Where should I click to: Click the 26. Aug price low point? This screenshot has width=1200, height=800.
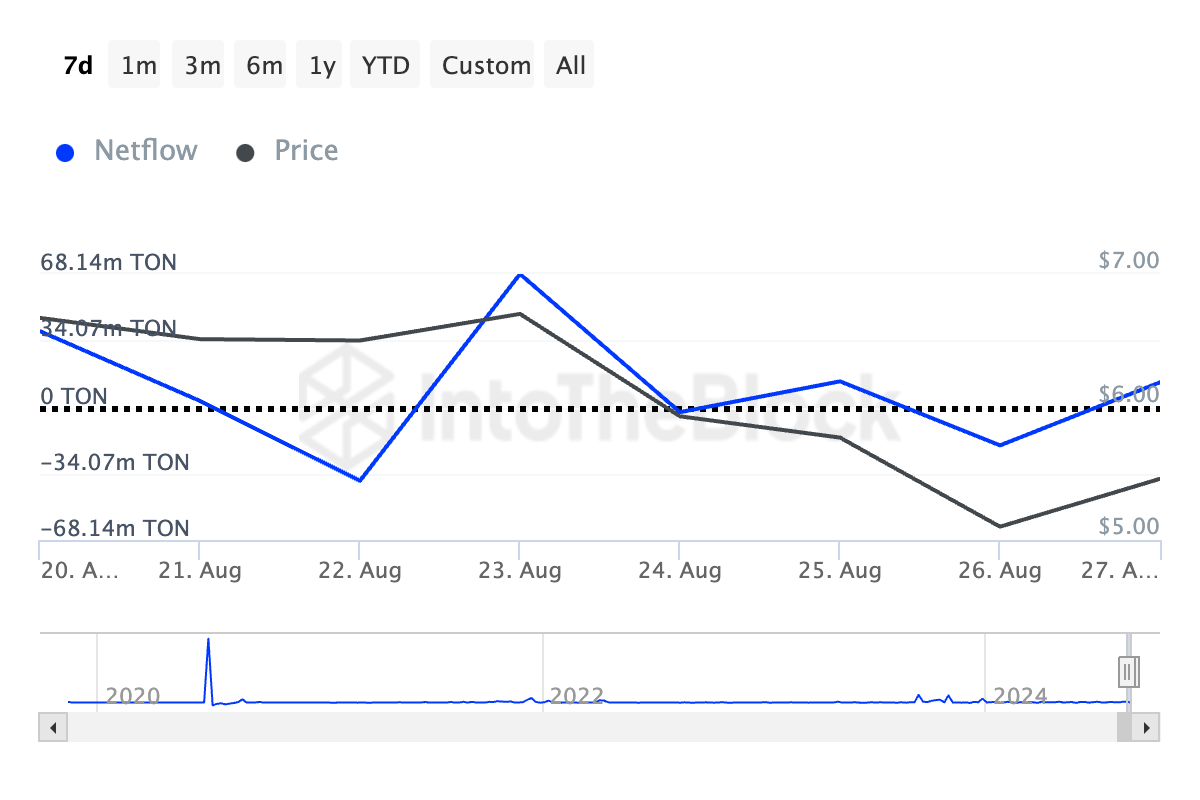tap(999, 526)
